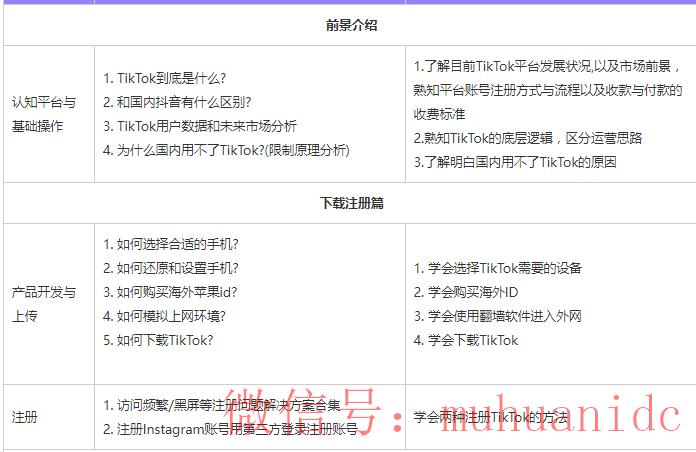Click 2. 如何还原和设置手机?
The width and height of the screenshot is (696, 452).
171,268
